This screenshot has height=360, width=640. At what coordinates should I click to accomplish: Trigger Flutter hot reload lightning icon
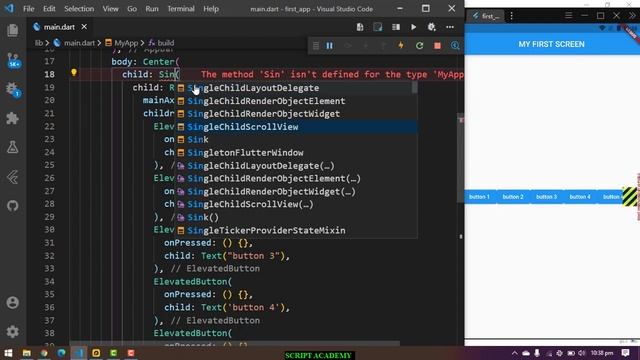401,46
